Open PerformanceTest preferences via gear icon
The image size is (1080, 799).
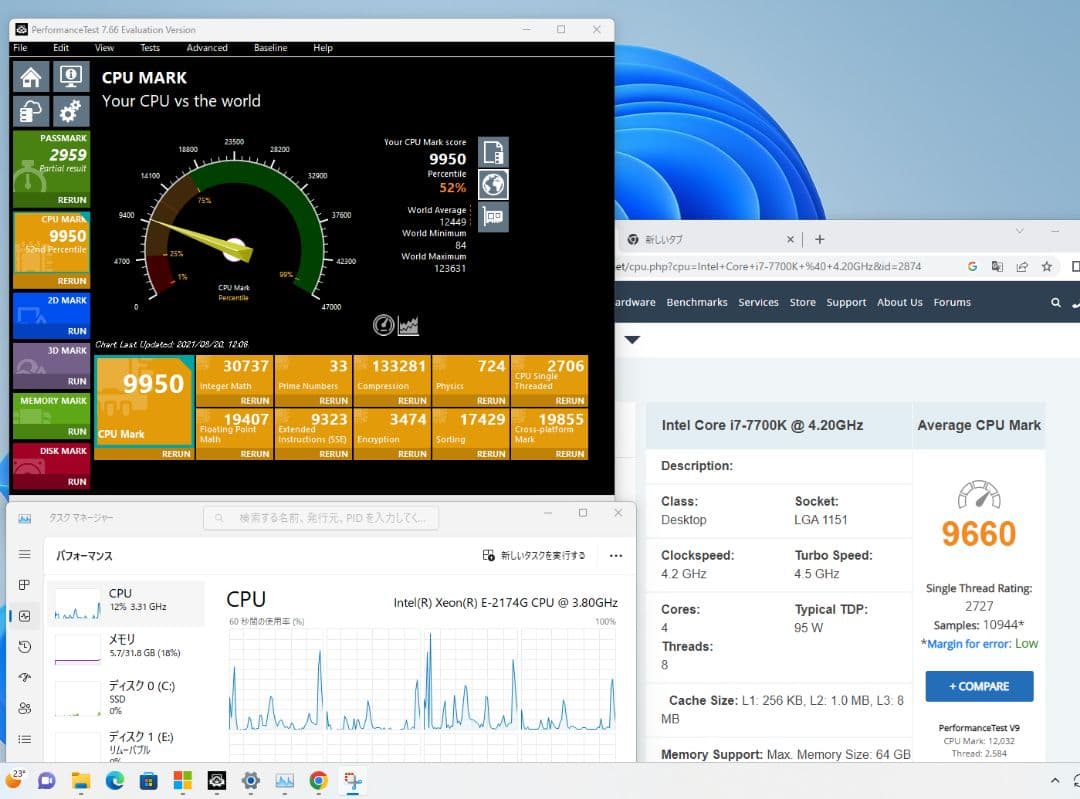(x=69, y=111)
